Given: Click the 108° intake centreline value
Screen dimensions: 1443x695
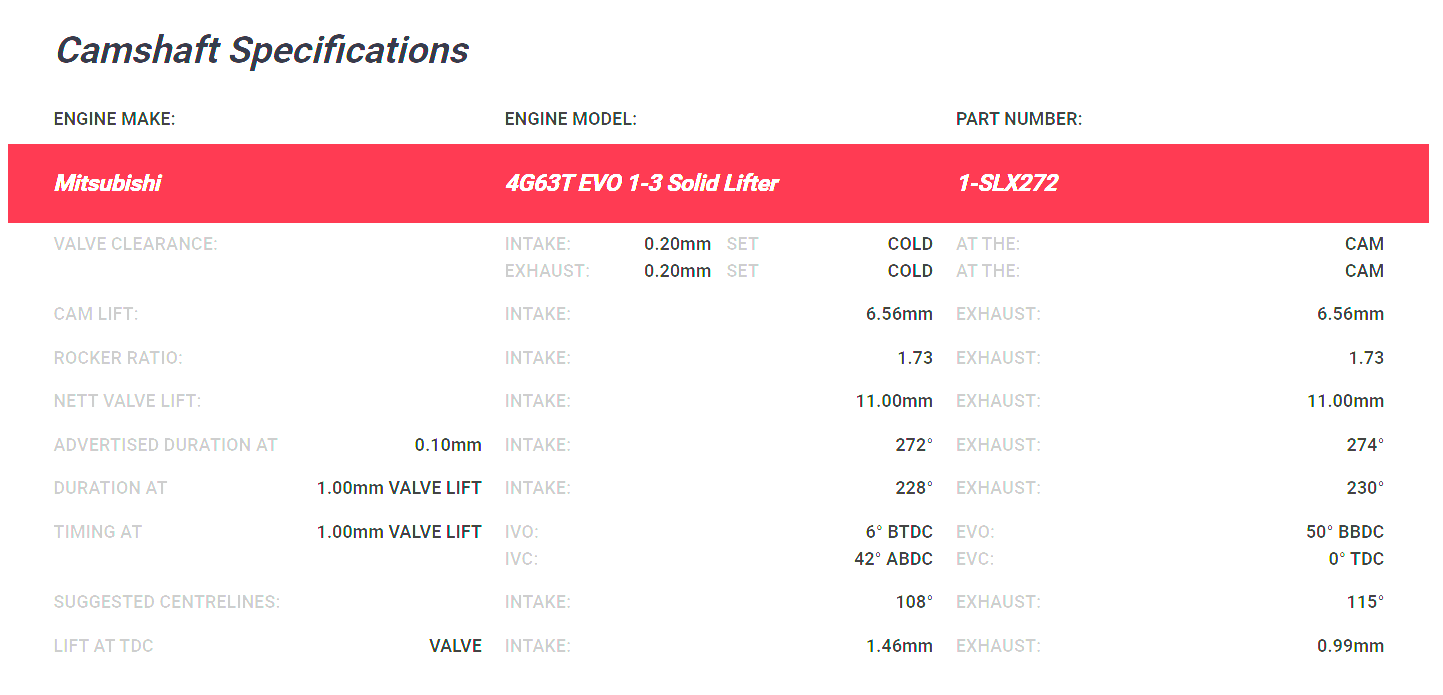Looking at the screenshot, I should (914, 602).
